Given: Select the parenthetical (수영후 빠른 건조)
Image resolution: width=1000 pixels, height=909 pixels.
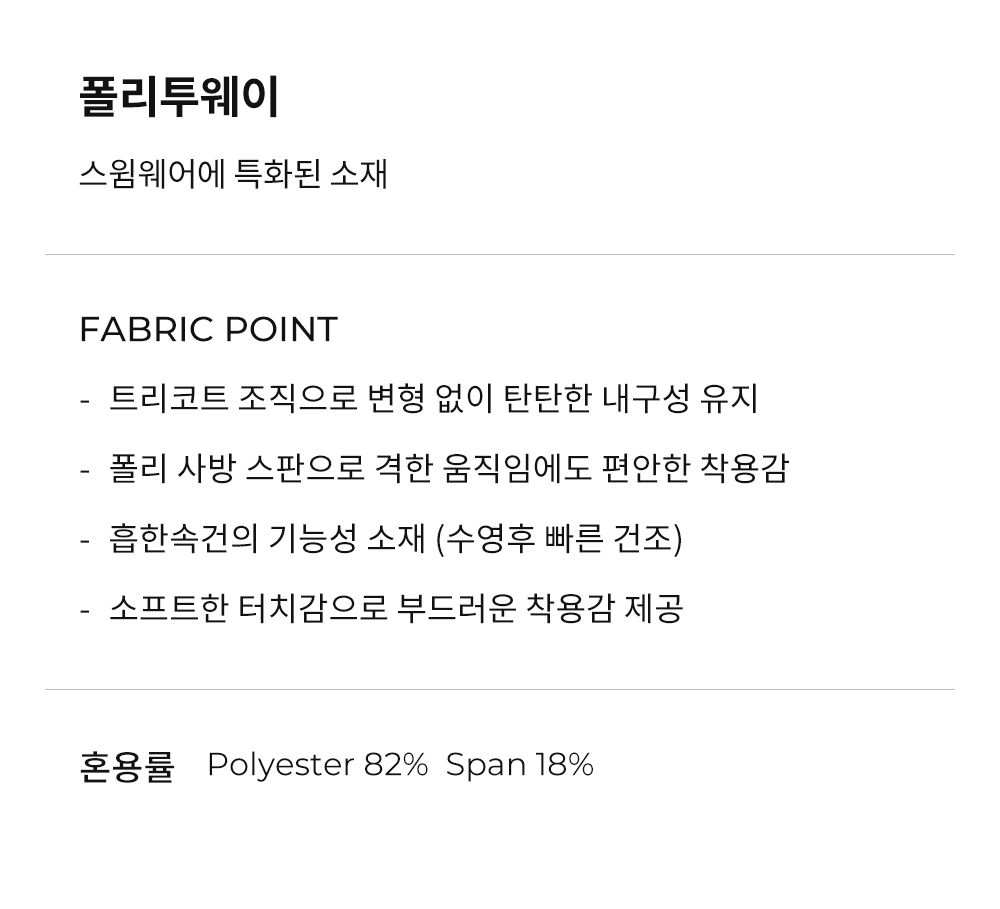Looking at the screenshot, I should click(x=560, y=538).
